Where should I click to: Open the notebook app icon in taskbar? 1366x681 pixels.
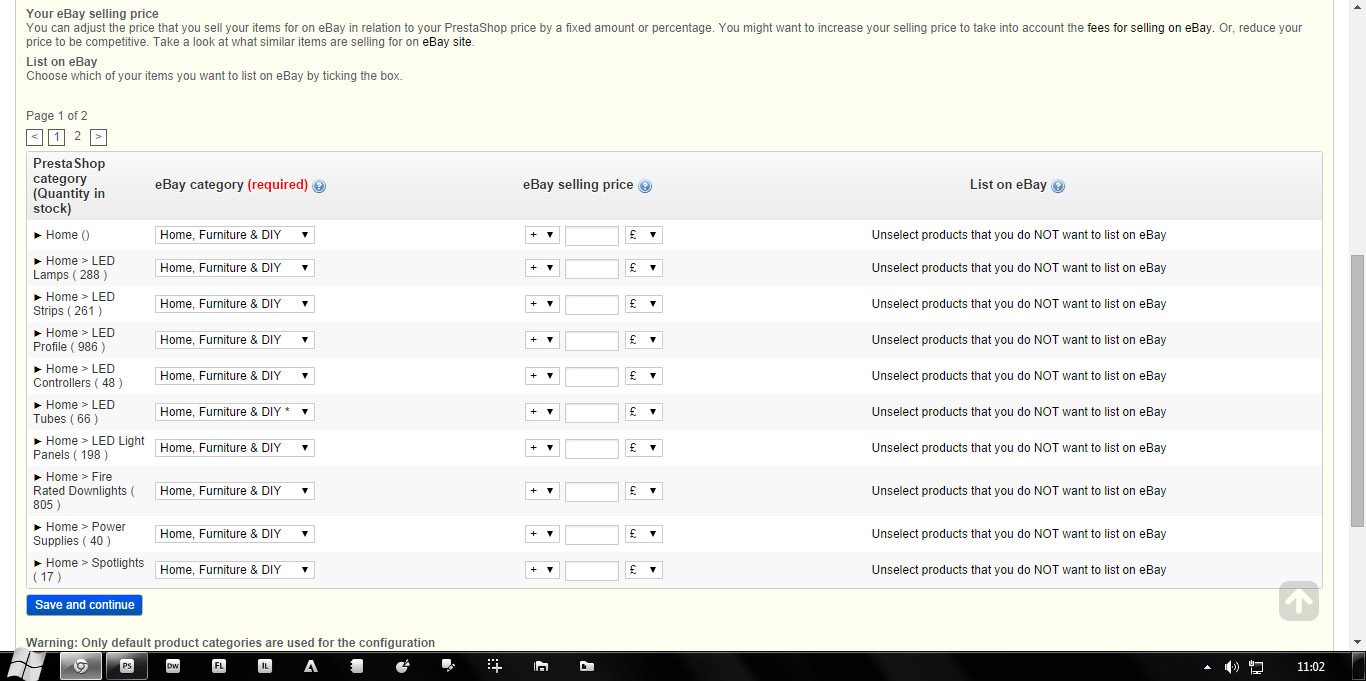[x=357, y=666]
